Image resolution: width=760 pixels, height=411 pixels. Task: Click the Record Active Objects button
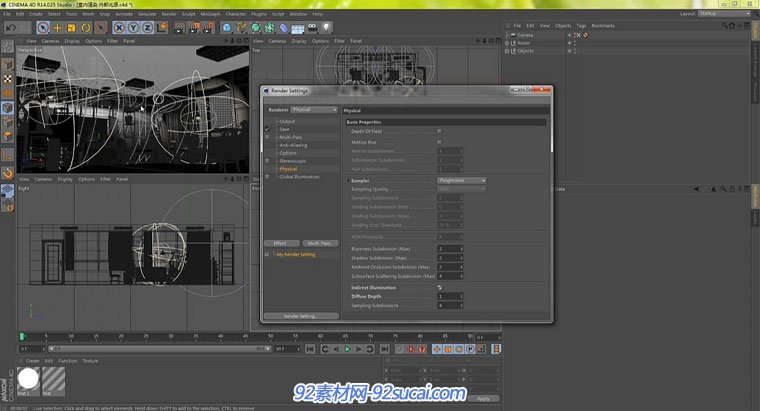399,349
